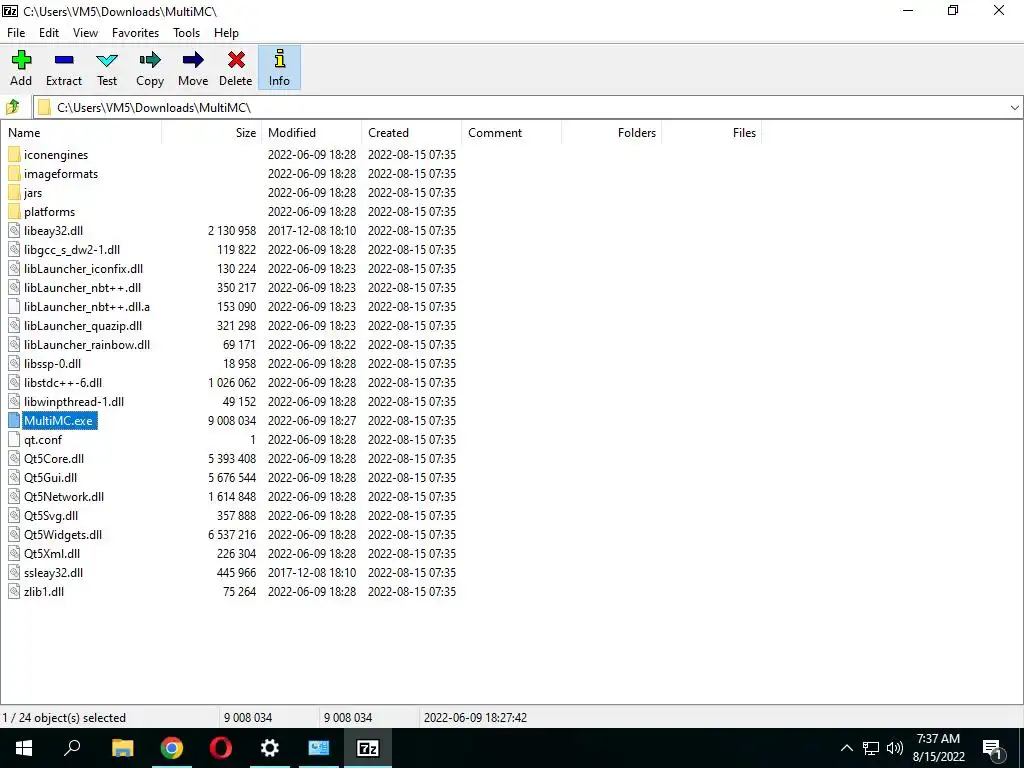
Task: Select Qt5Widgets.dll file name
Action: 63,534
